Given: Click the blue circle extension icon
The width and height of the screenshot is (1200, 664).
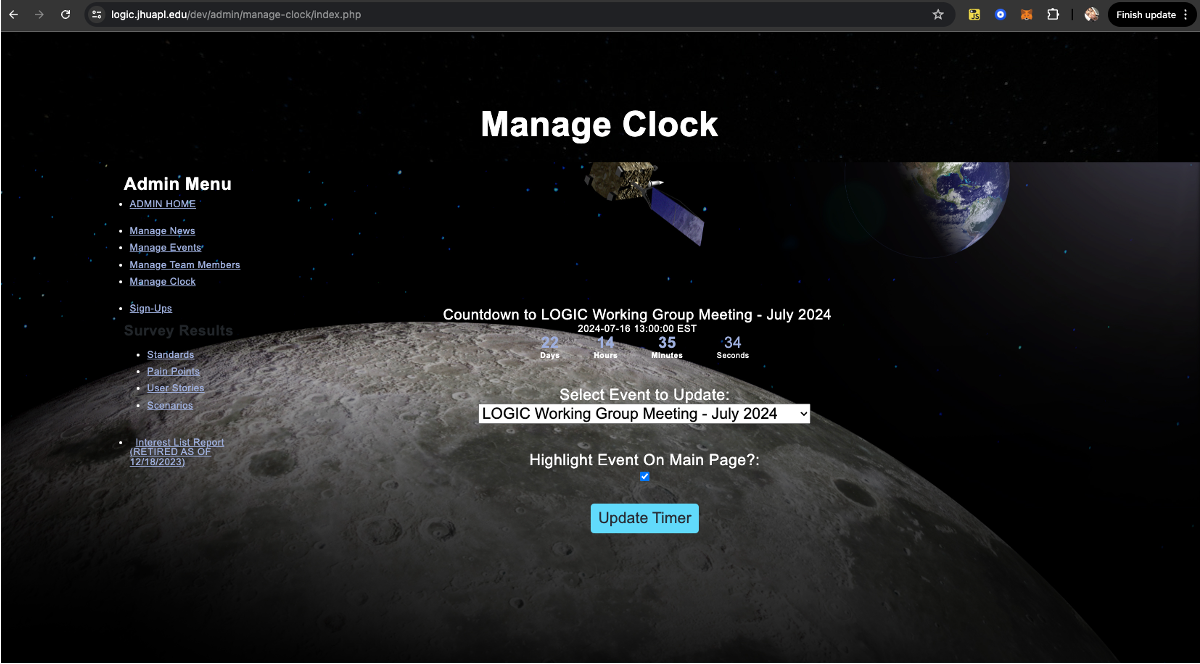Looking at the screenshot, I should pyautogui.click(x=1000, y=15).
